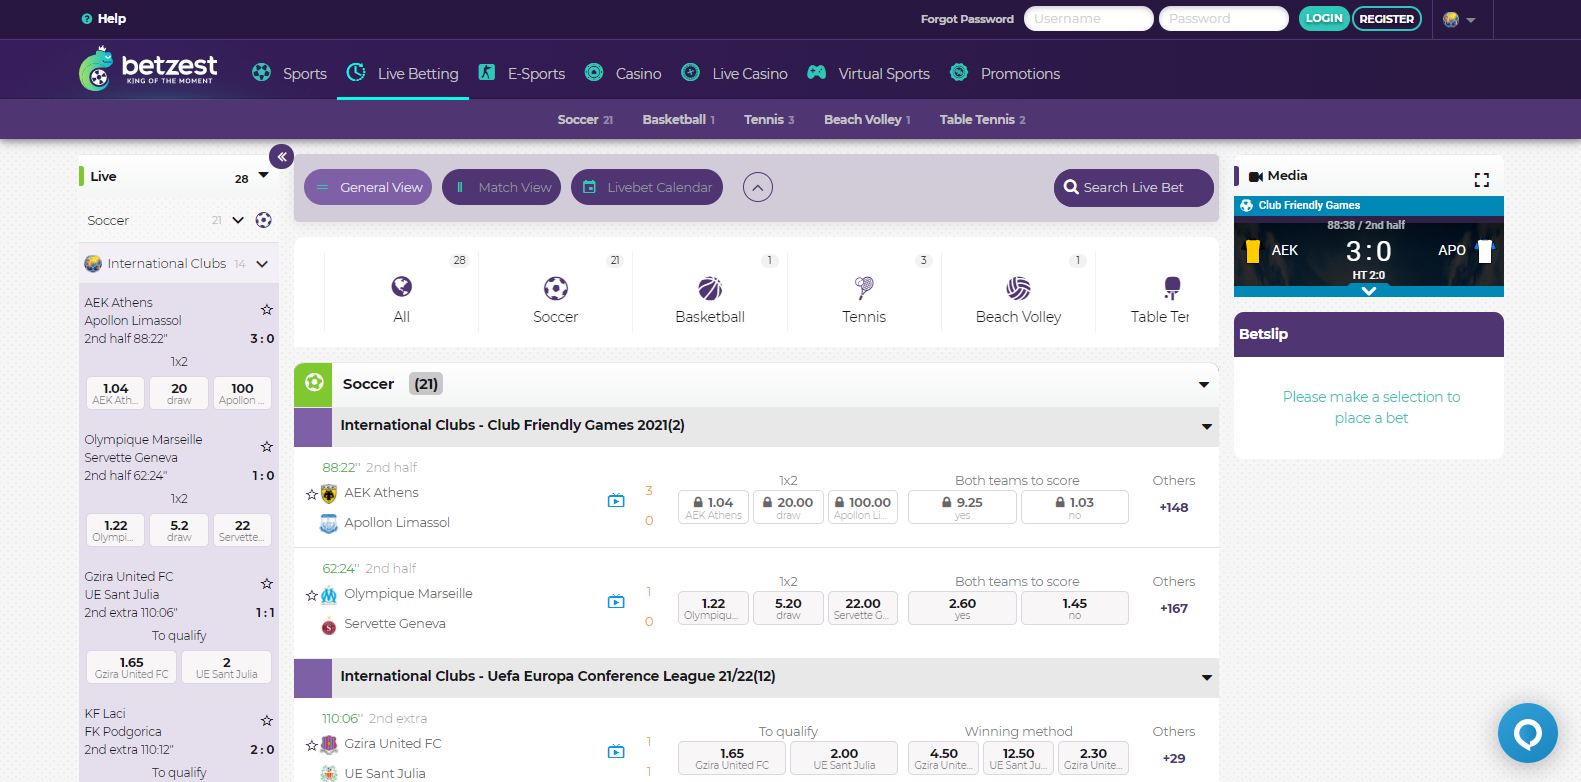
Task: Collapse International Clubs group in sidebar
Action: [x=262, y=264]
